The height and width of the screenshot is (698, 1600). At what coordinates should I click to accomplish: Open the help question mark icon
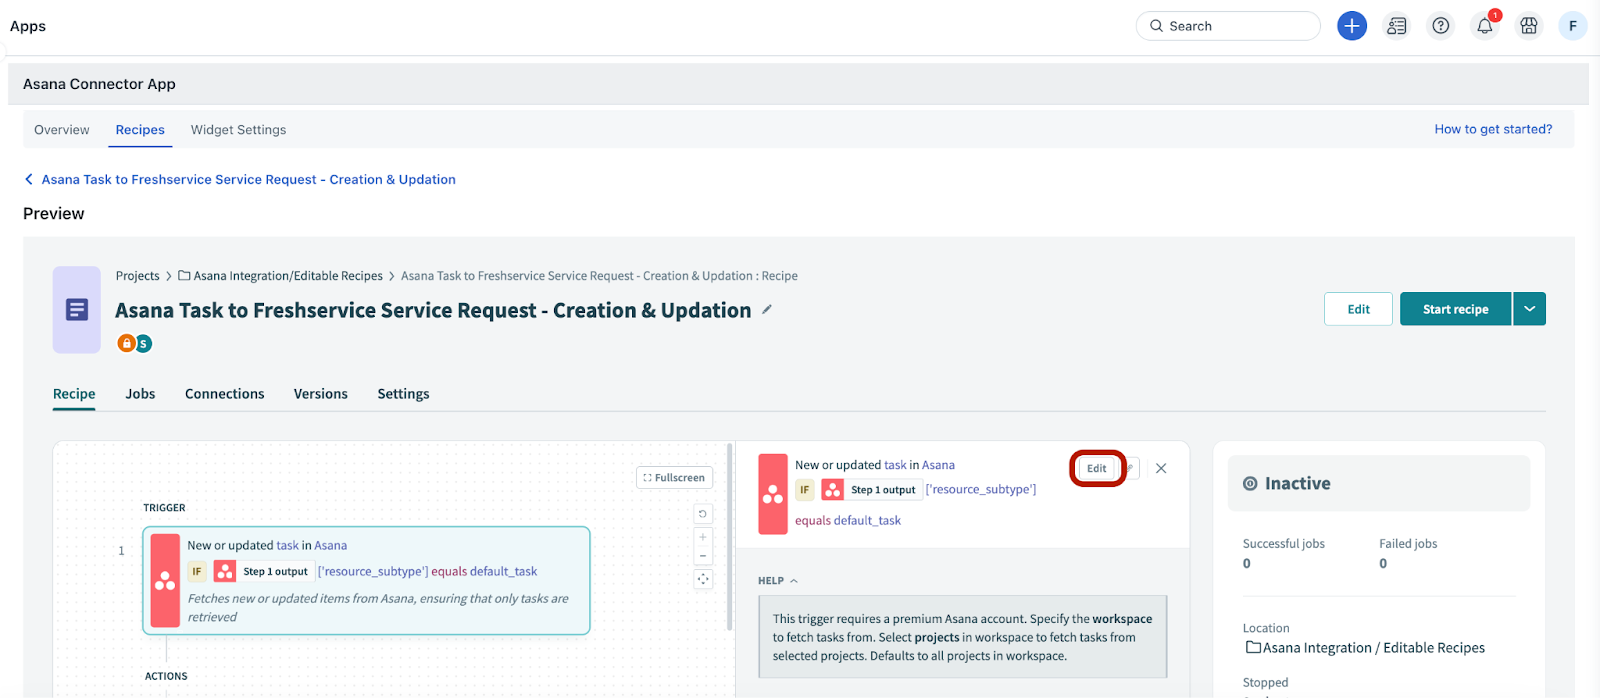point(1441,26)
